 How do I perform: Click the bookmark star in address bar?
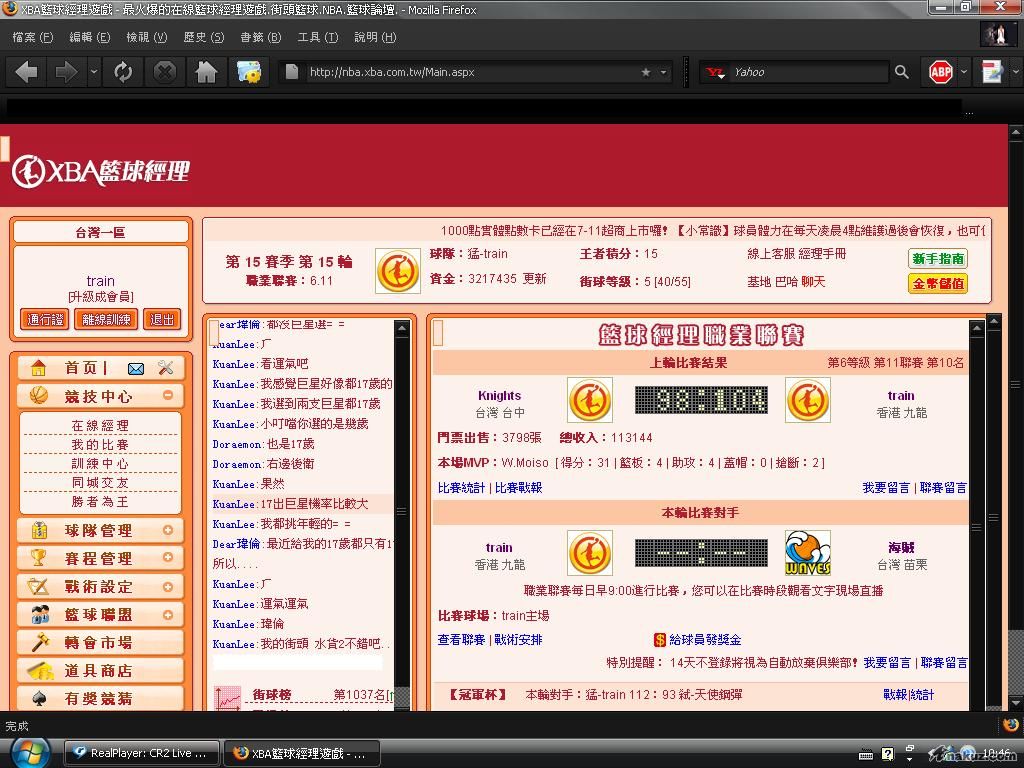[x=646, y=72]
